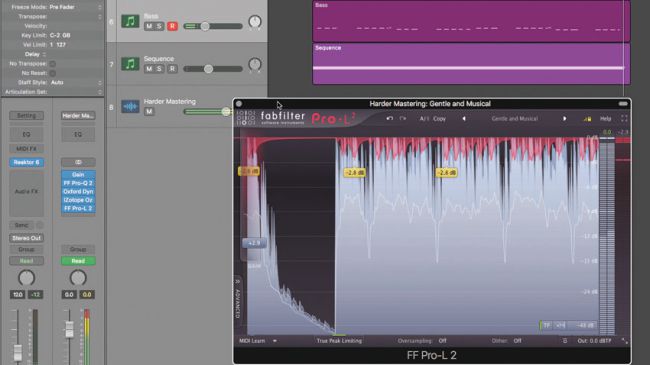
Task: Open the MIDI Learn dropdown arrow
Action: point(275,341)
